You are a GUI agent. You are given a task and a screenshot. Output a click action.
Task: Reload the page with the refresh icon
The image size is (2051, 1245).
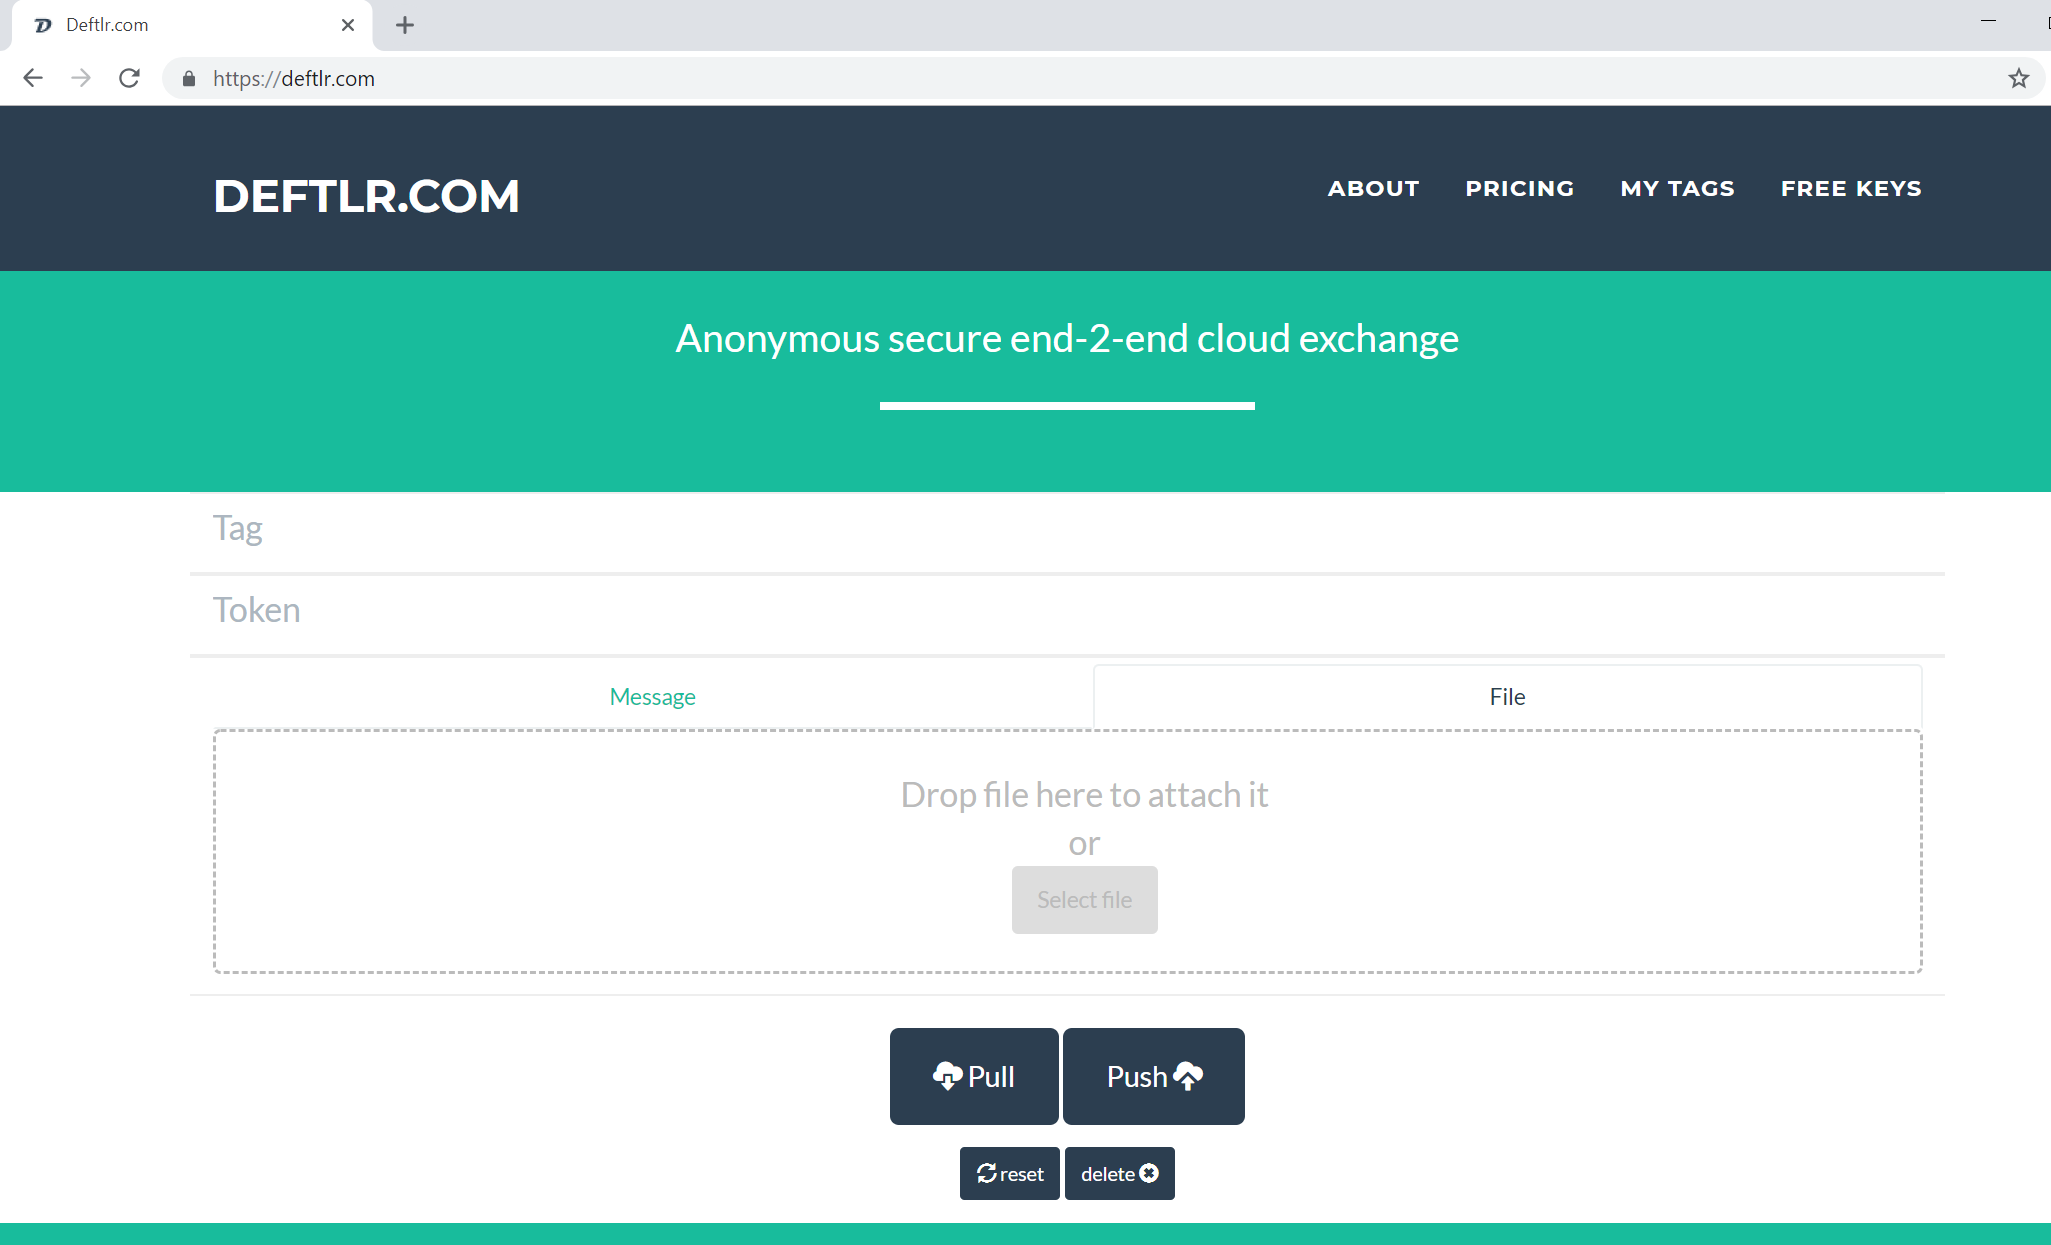point(129,78)
